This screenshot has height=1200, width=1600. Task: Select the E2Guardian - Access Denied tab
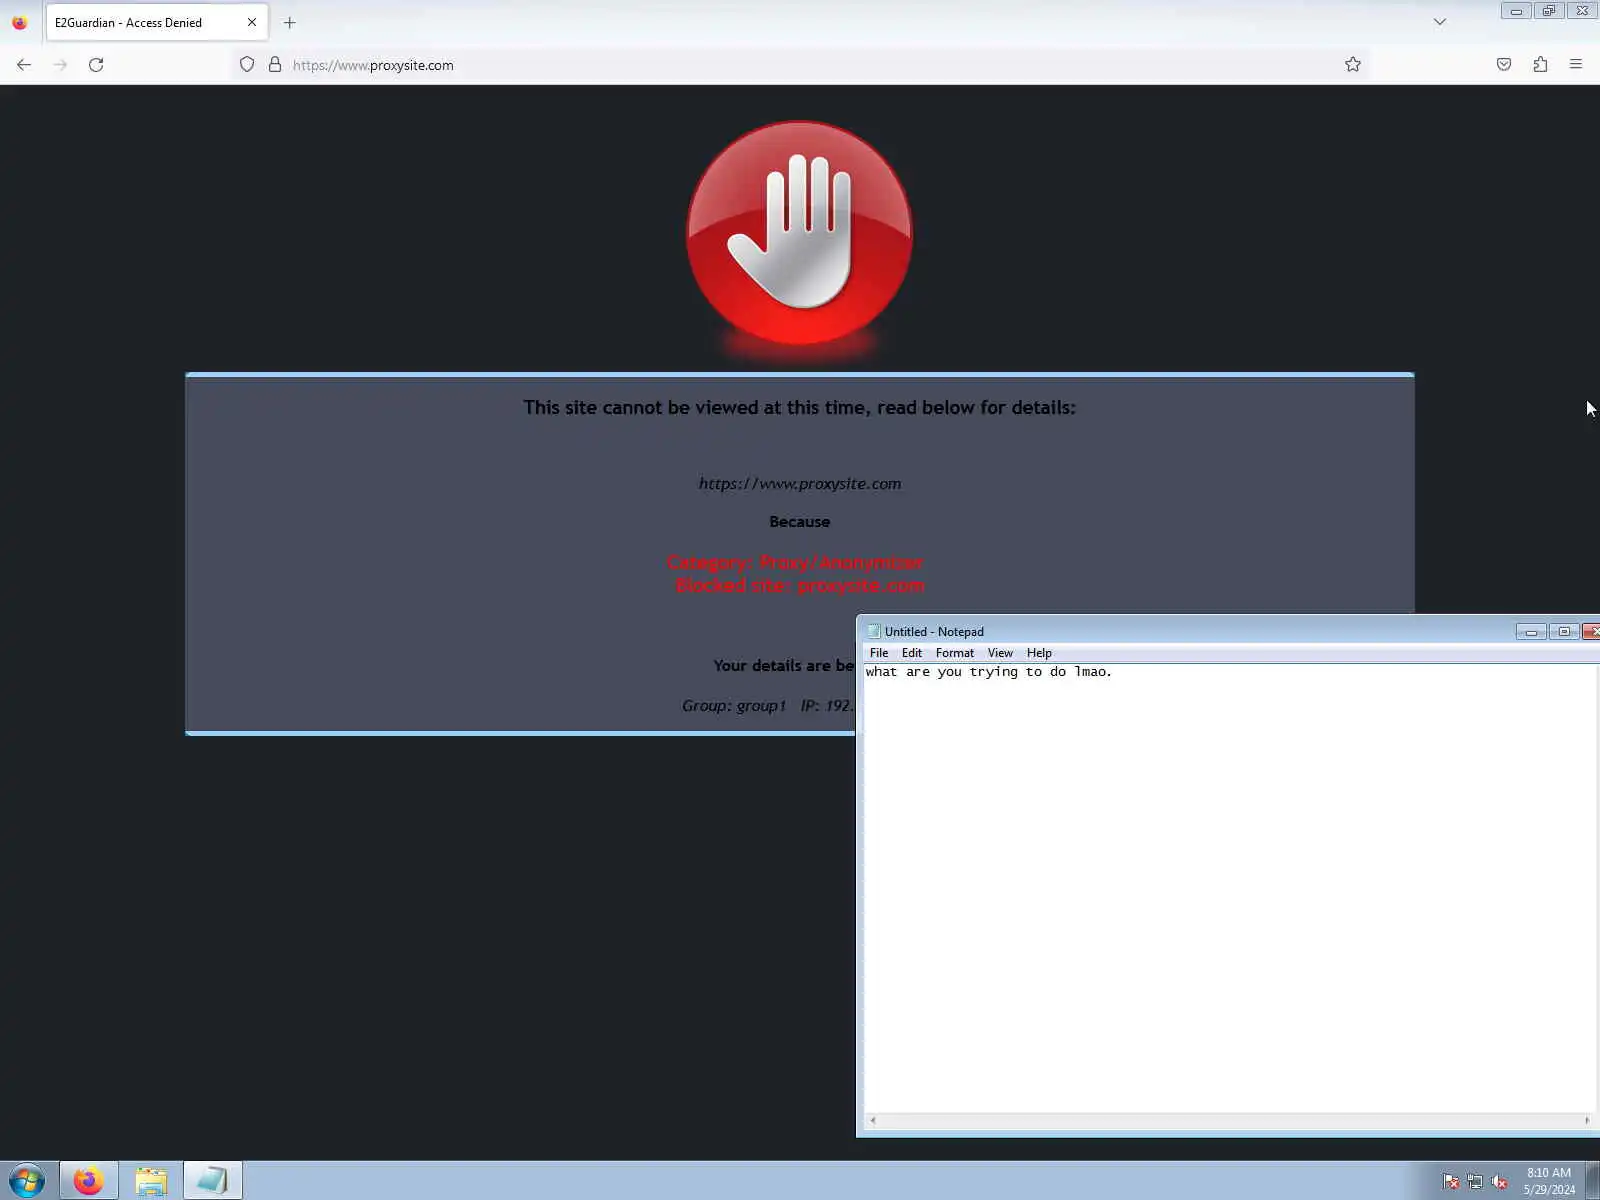pos(157,22)
